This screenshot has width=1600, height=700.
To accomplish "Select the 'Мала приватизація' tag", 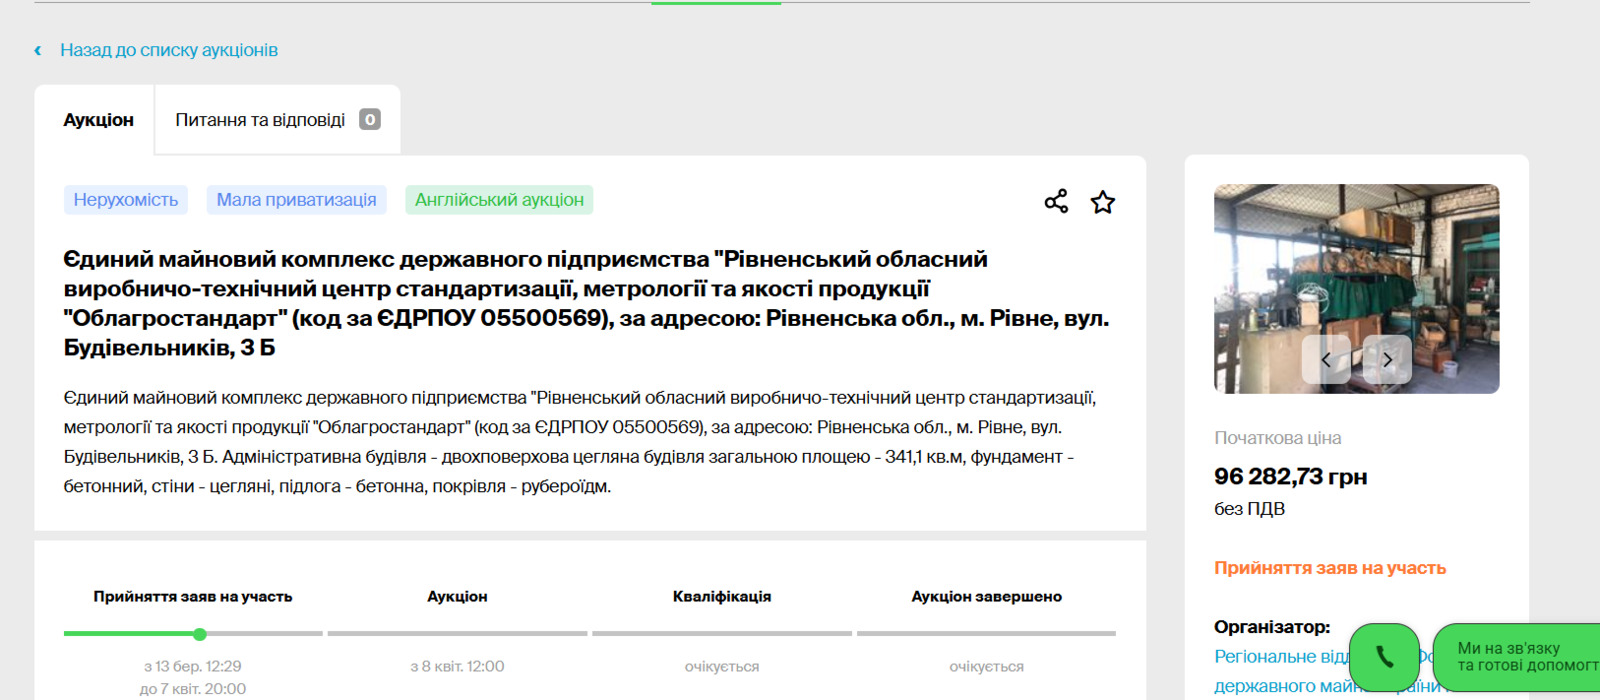I will tap(296, 200).
